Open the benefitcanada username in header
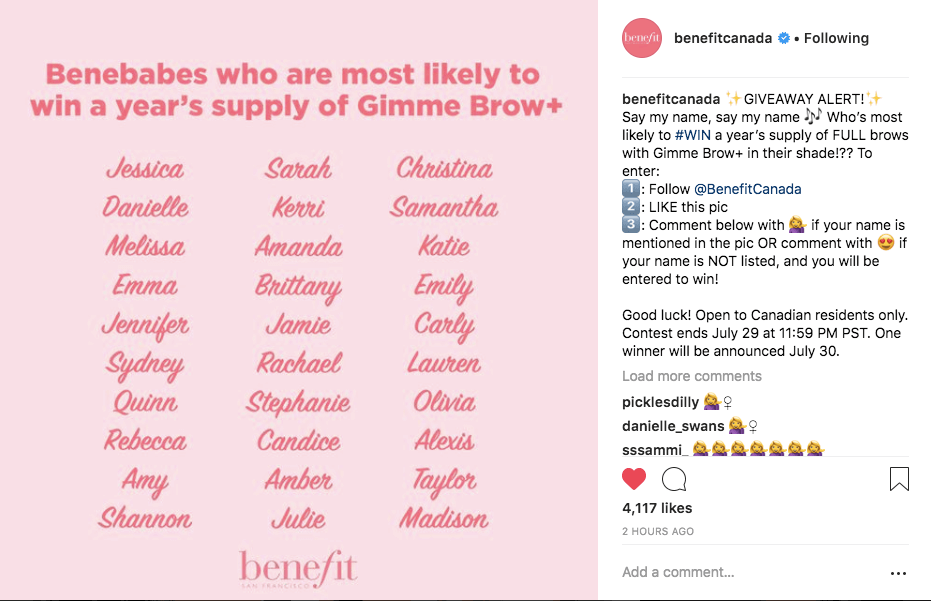 pyautogui.click(x=723, y=38)
